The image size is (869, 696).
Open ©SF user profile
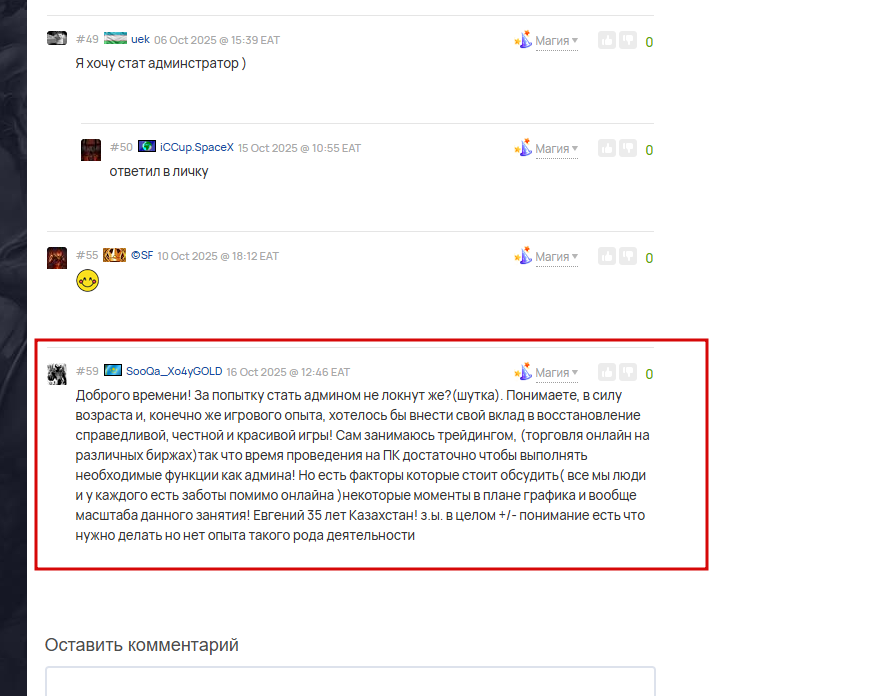(x=142, y=255)
